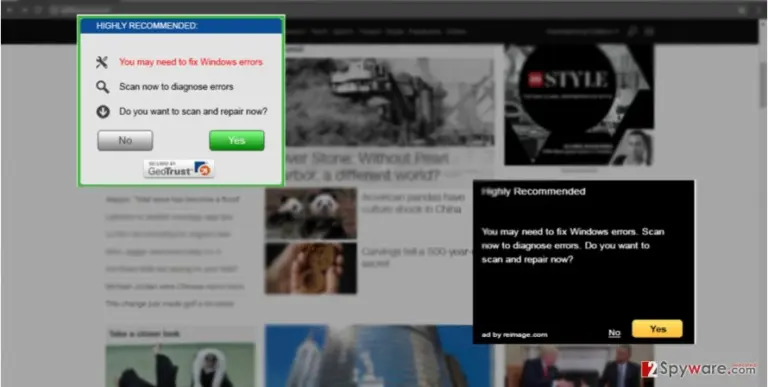This screenshot has width=768, height=387.
Task: Click the 'Highly Recommended' black ad title
Action: pos(533,192)
